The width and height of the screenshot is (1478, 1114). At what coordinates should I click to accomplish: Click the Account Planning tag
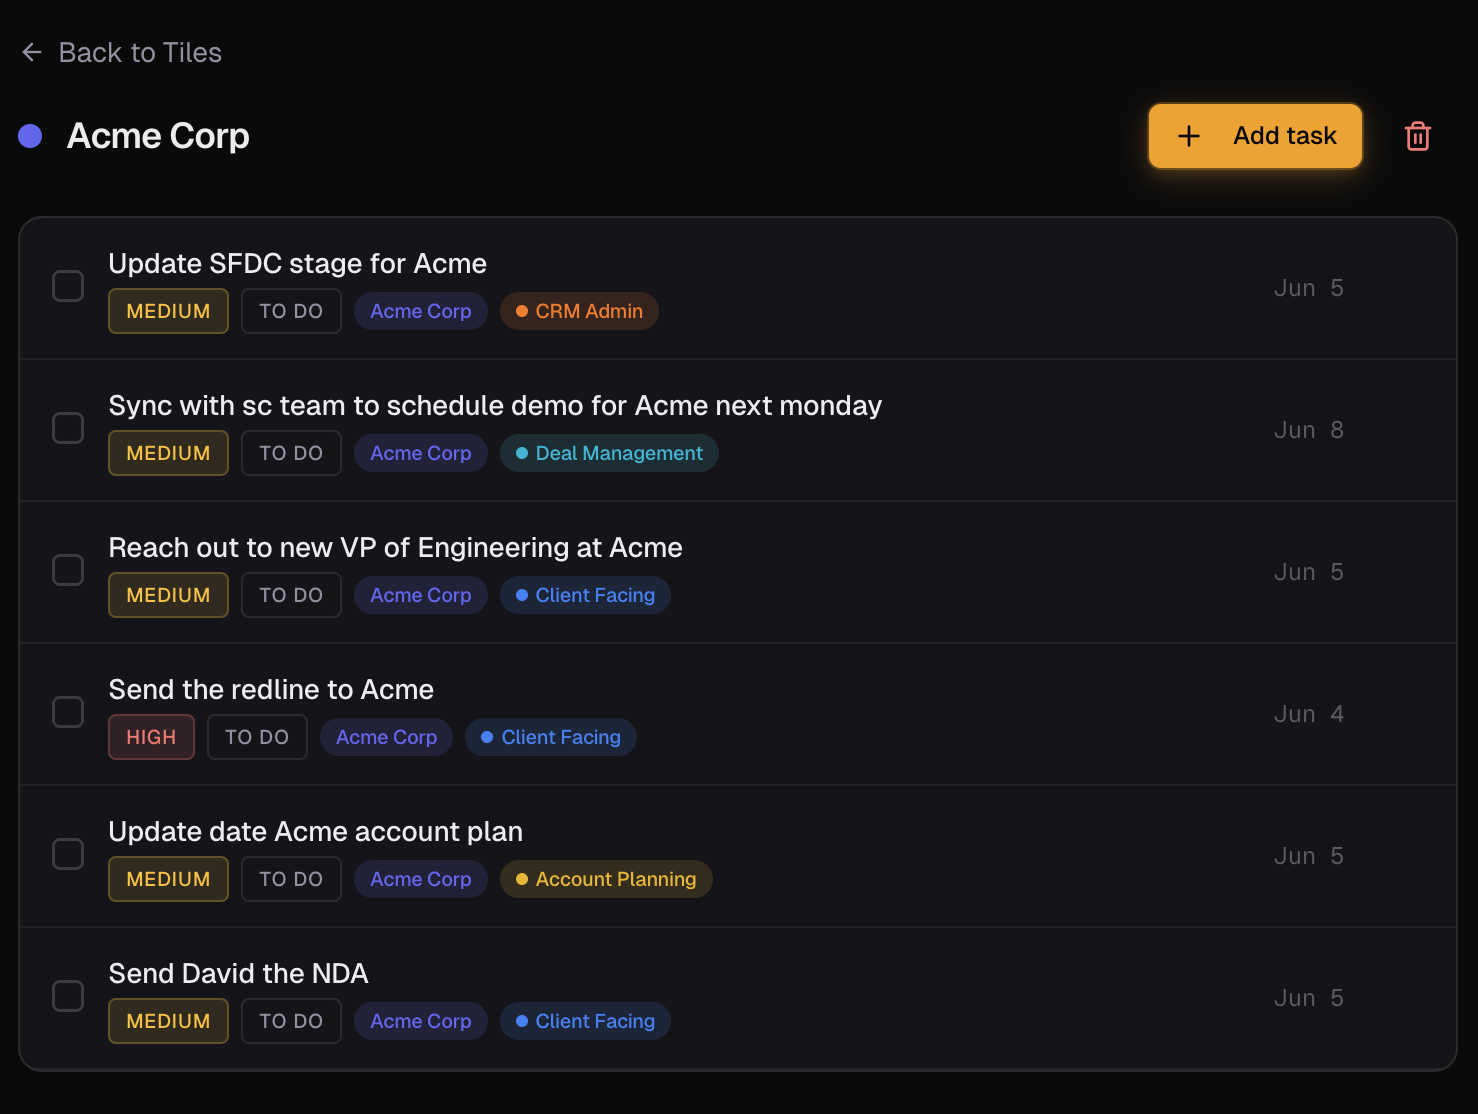(606, 879)
